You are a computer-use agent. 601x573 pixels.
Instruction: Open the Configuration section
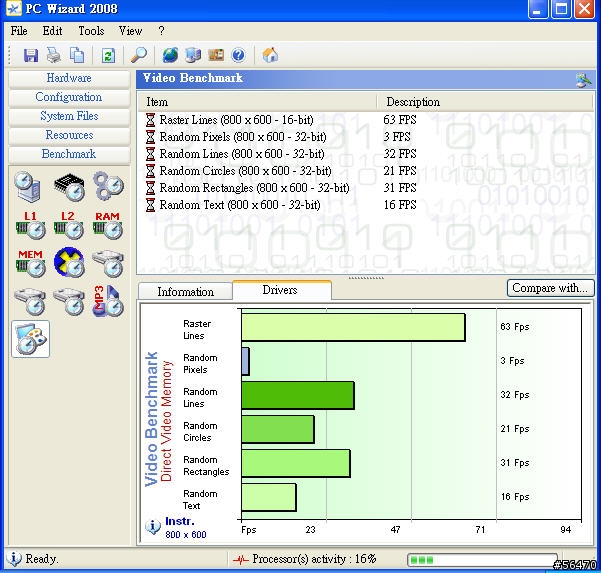coord(69,97)
